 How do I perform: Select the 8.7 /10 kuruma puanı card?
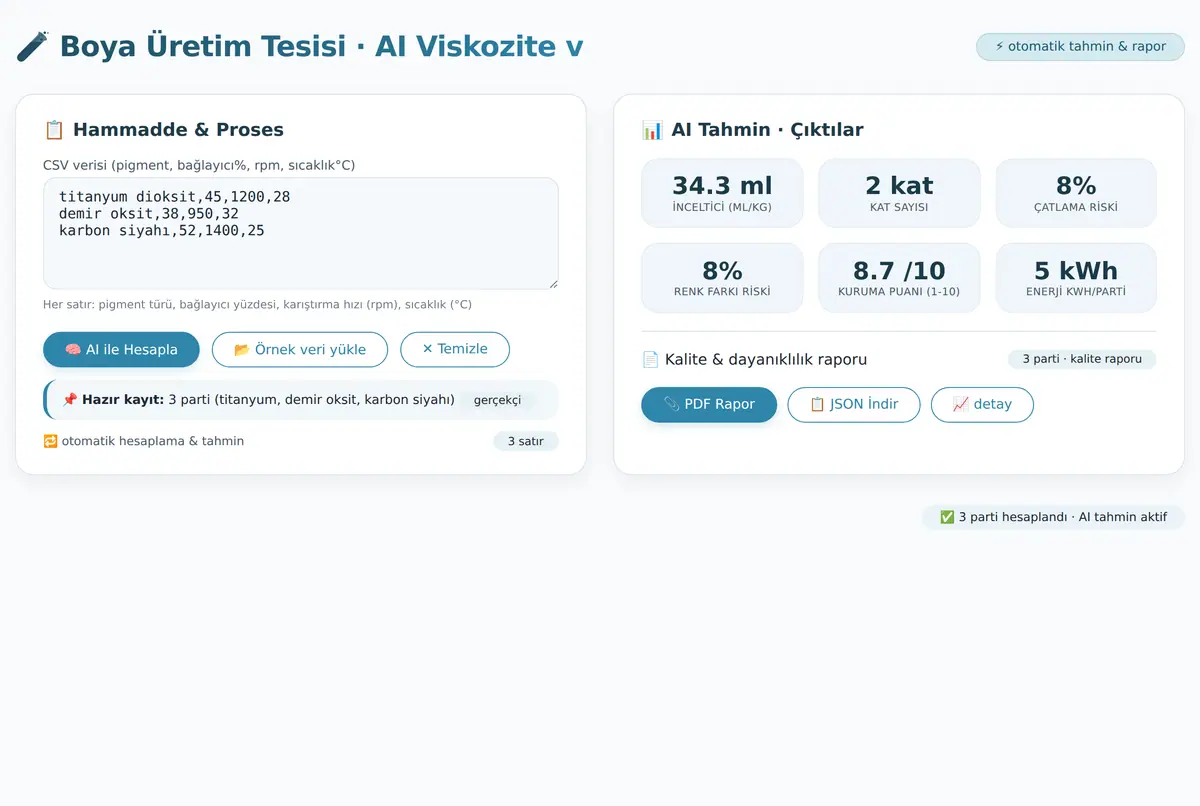[x=899, y=278]
